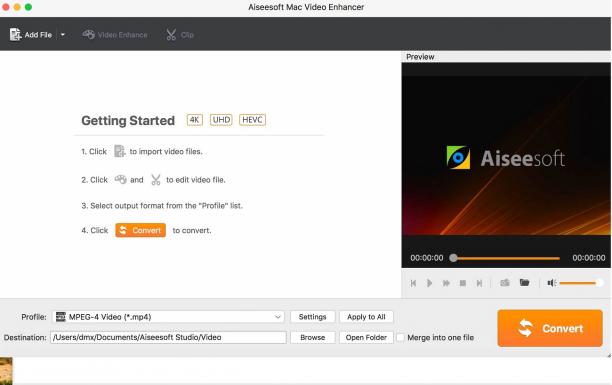Screen dimensions: 612x385
Task: Click Open Folder button
Action: (x=366, y=337)
